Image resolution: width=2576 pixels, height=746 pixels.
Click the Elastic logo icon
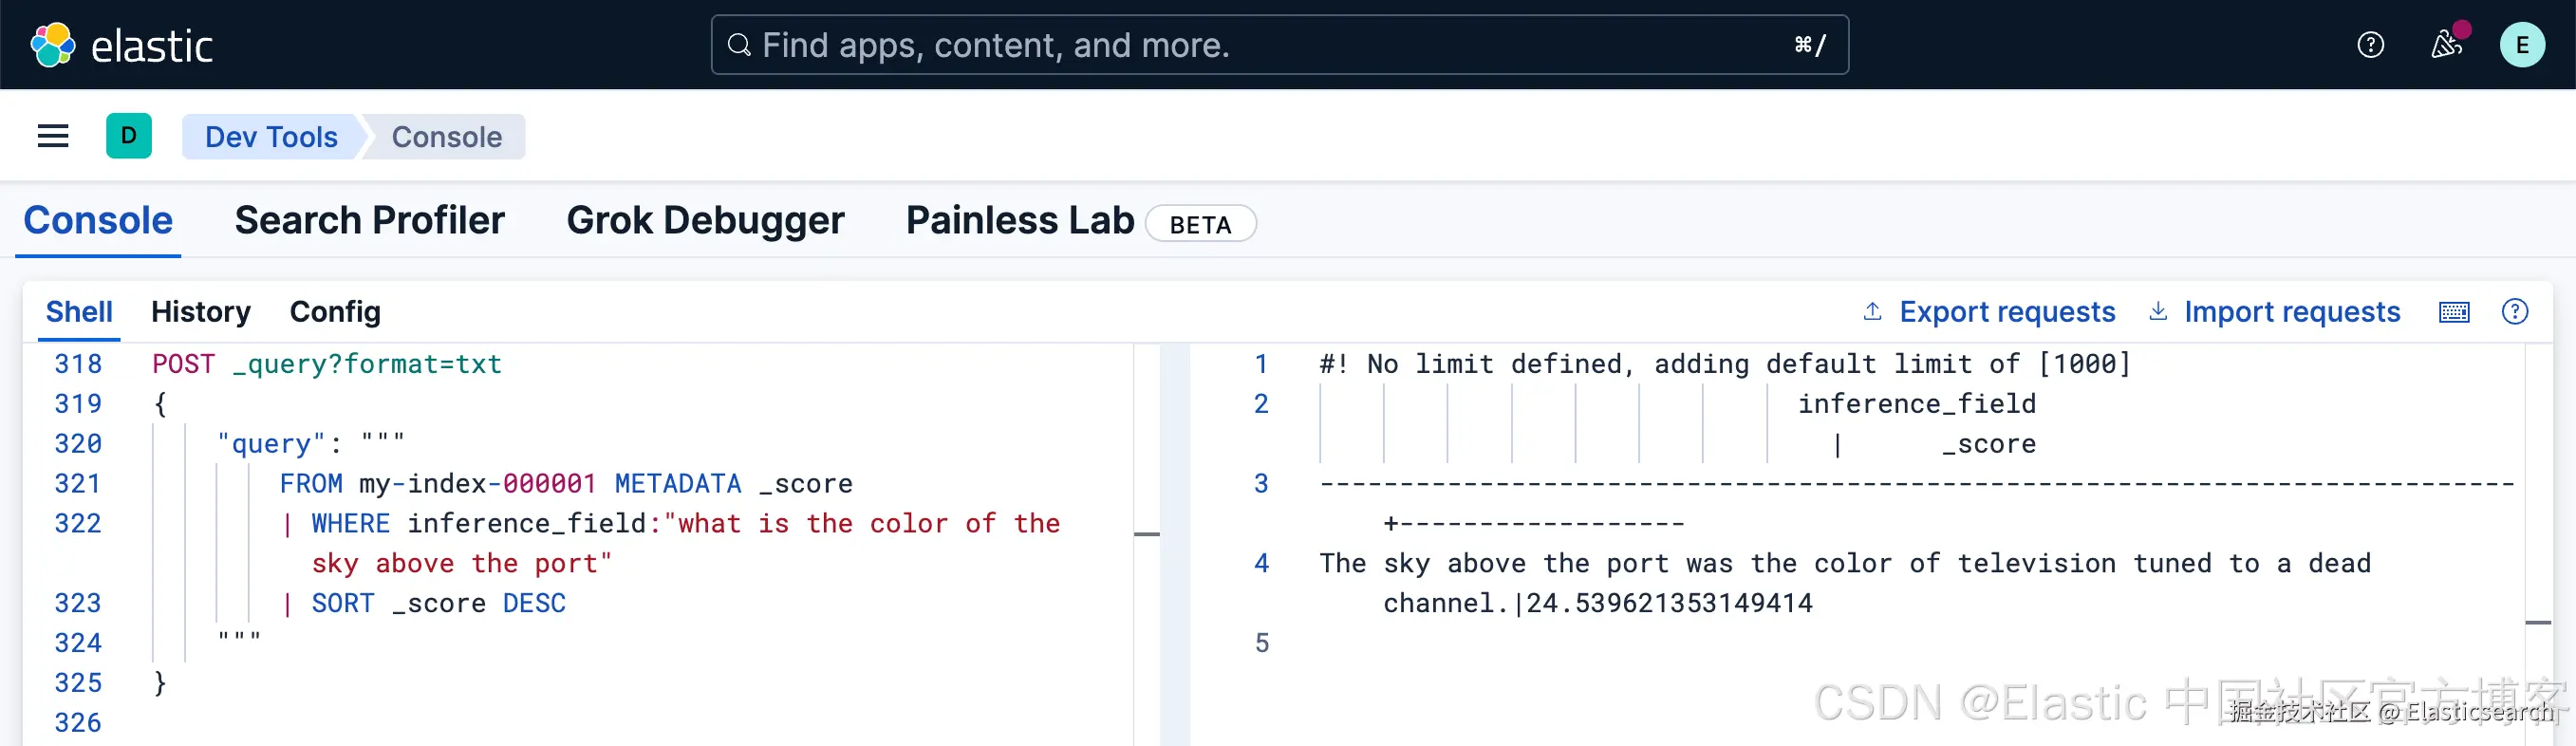point(52,45)
